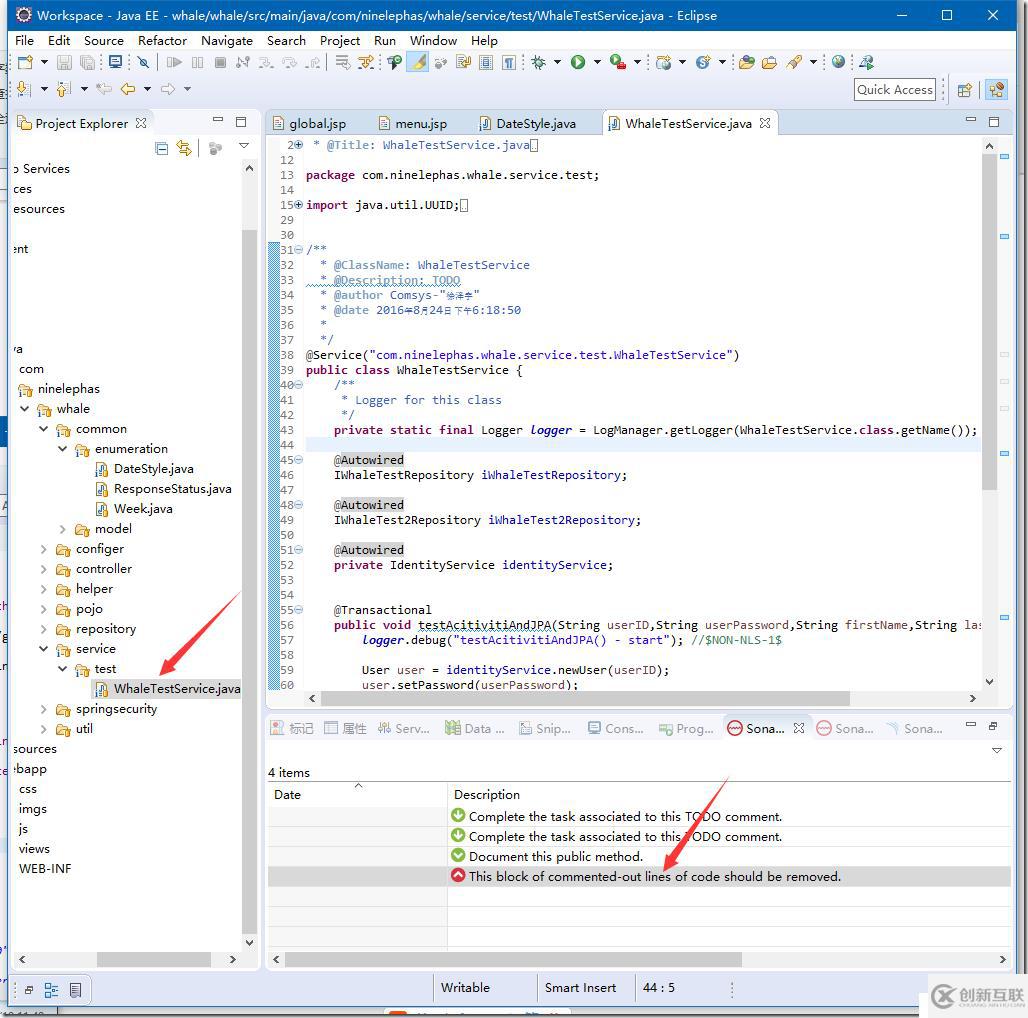This screenshot has height=1018, width=1028.
Task: Click the Step Over icon
Action: [289, 62]
